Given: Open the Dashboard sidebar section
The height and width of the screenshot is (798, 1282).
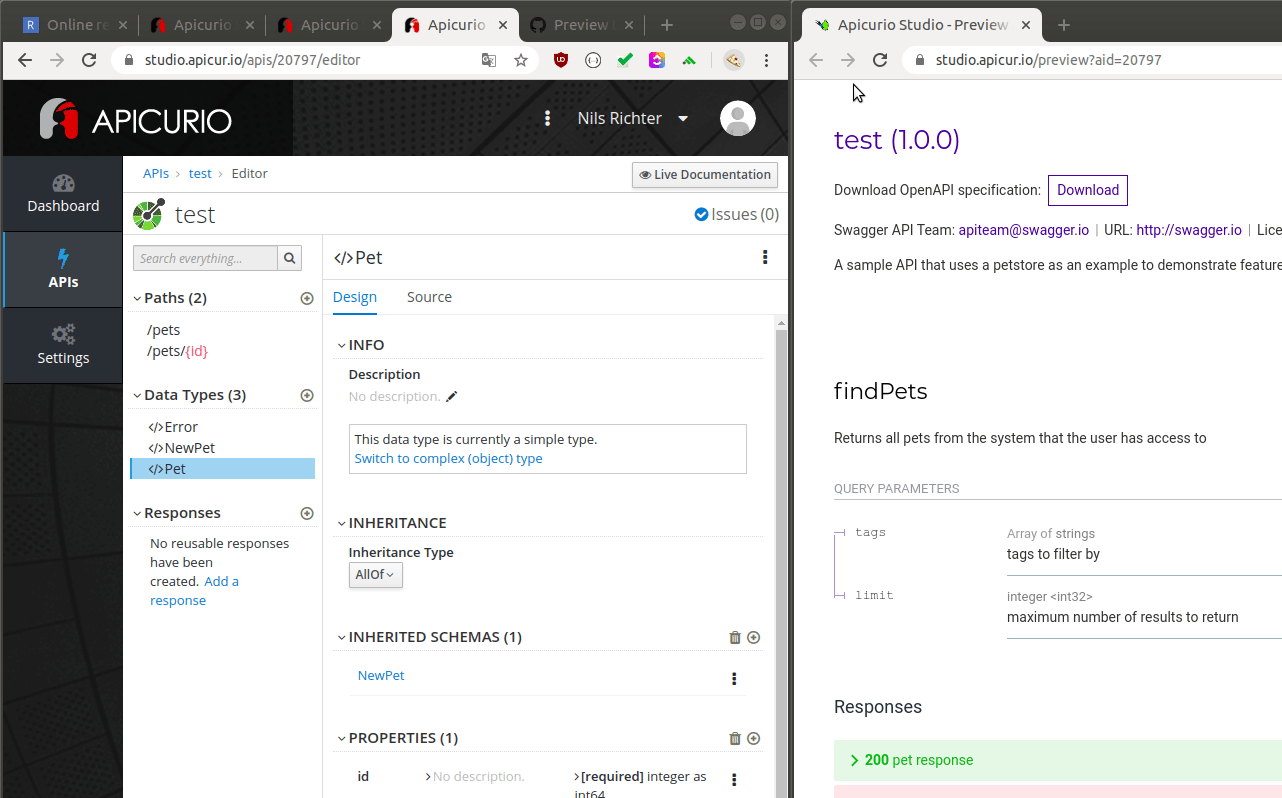Looking at the screenshot, I should (x=63, y=194).
